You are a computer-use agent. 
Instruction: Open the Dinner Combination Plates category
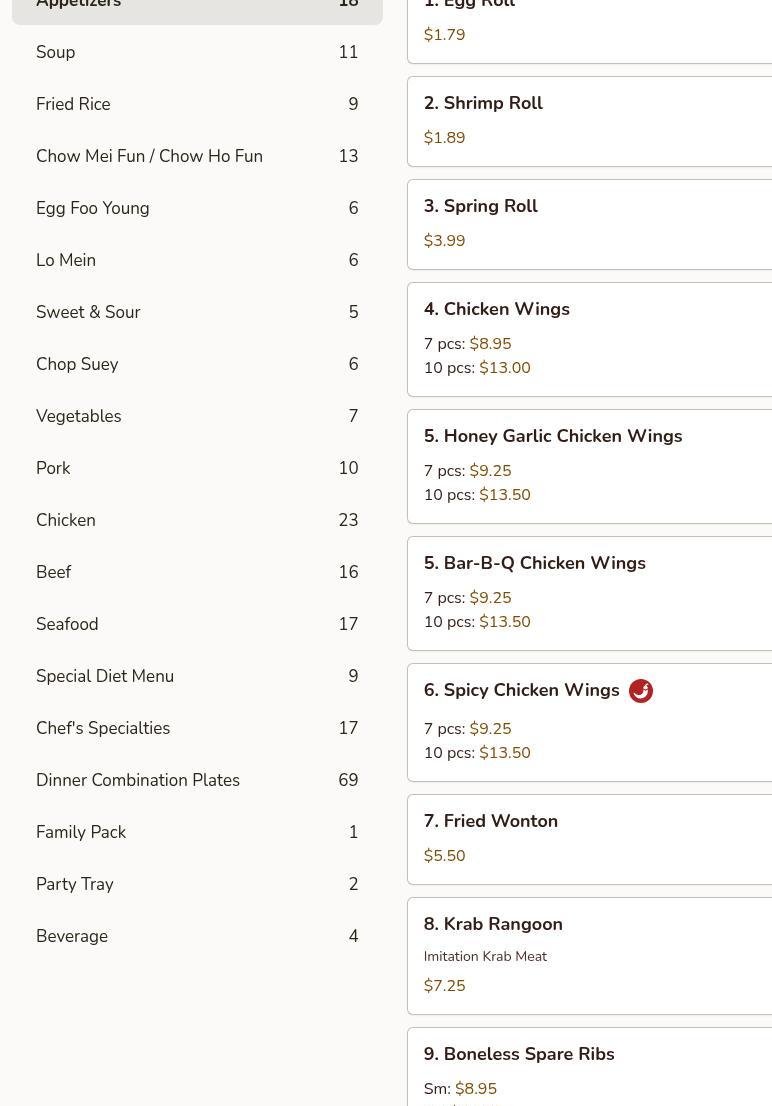pyautogui.click(x=198, y=780)
